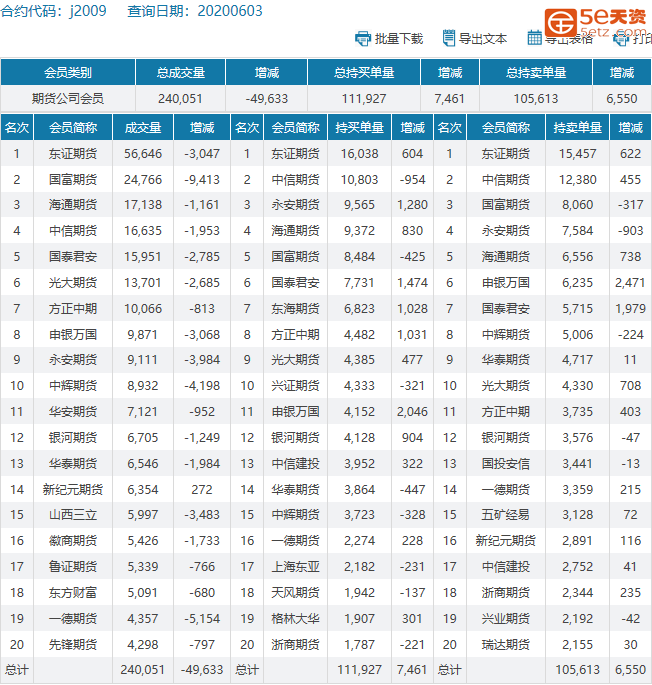Click the export text document icon

[x=448, y=38]
